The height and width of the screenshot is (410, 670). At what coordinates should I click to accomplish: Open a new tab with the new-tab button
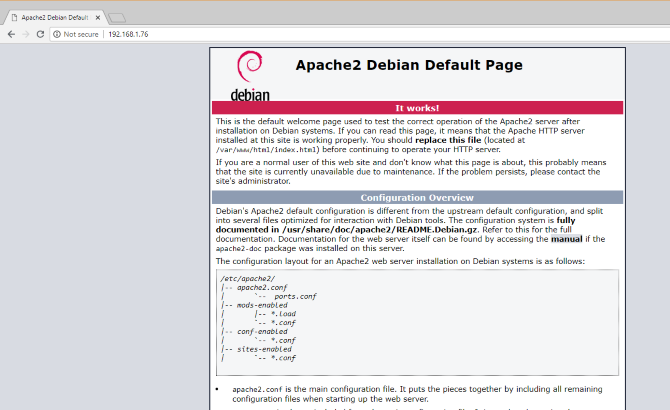click(x=117, y=18)
